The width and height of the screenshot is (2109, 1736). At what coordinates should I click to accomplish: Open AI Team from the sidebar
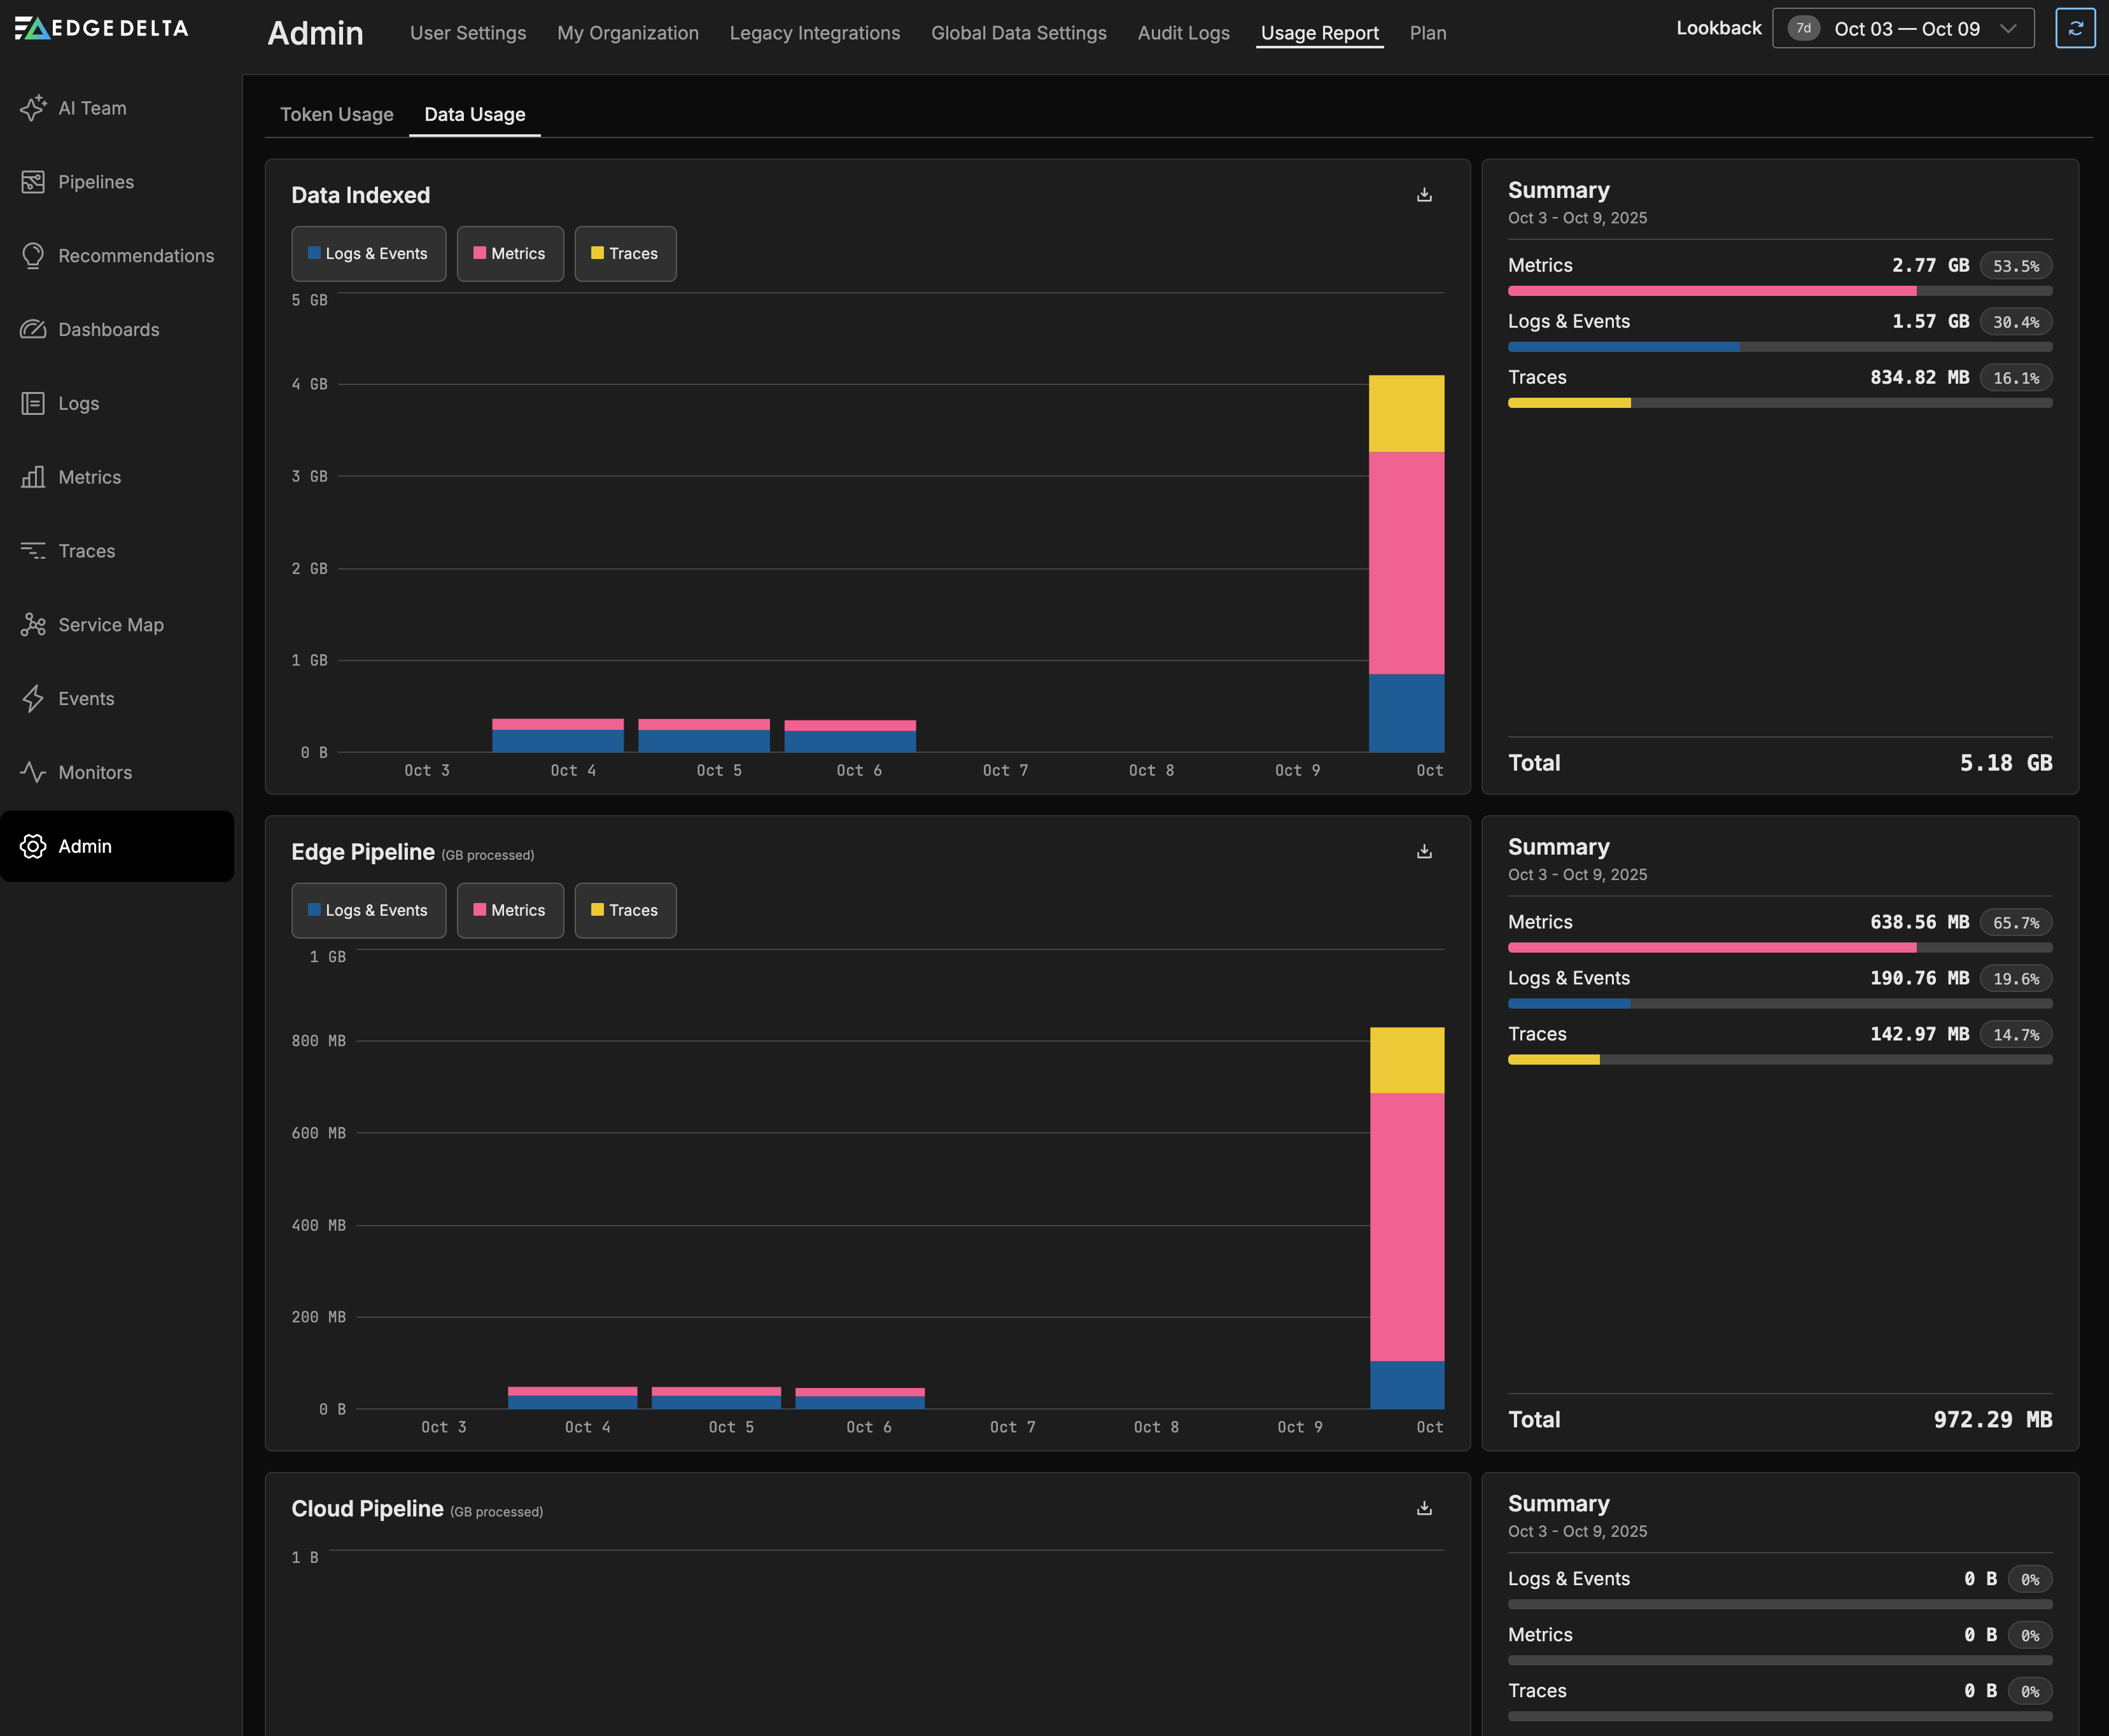click(x=92, y=108)
